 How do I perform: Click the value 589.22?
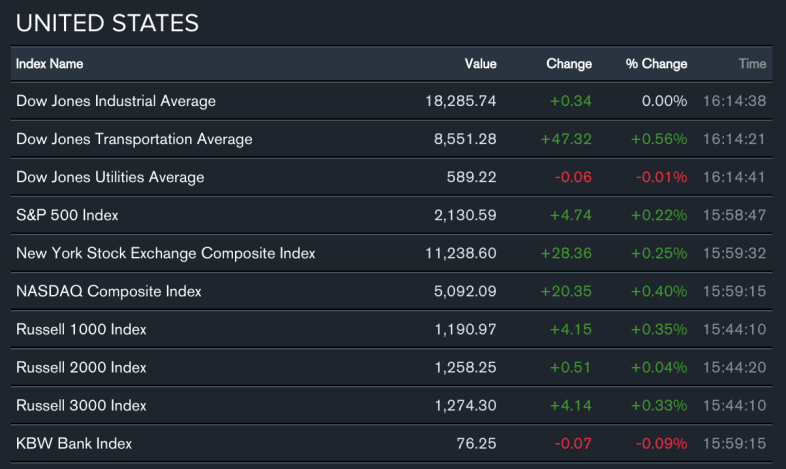[x=471, y=177]
